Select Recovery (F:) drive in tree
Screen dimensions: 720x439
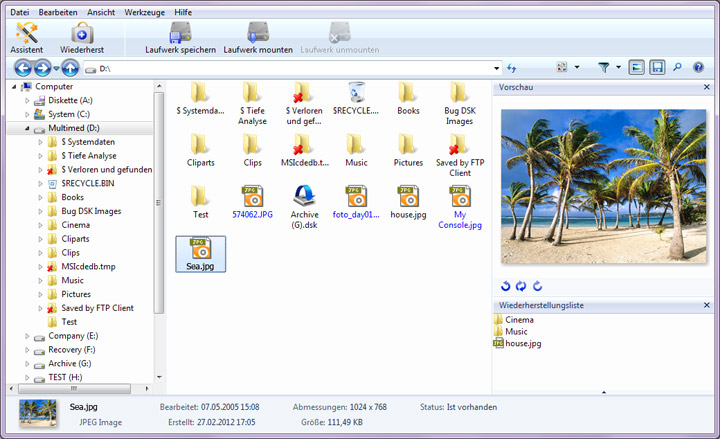click(x=72, y=350)
